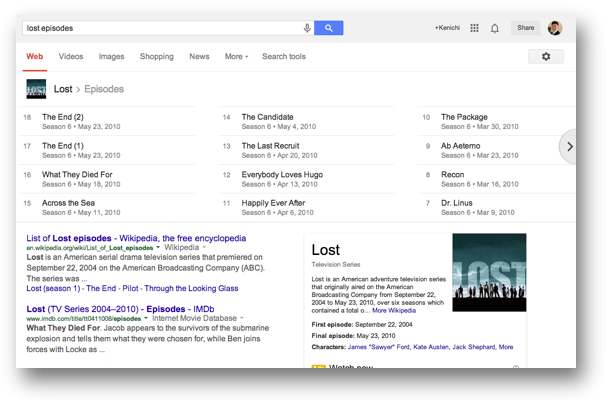
Task: Click More link after characters list
Action: (506, 347)
